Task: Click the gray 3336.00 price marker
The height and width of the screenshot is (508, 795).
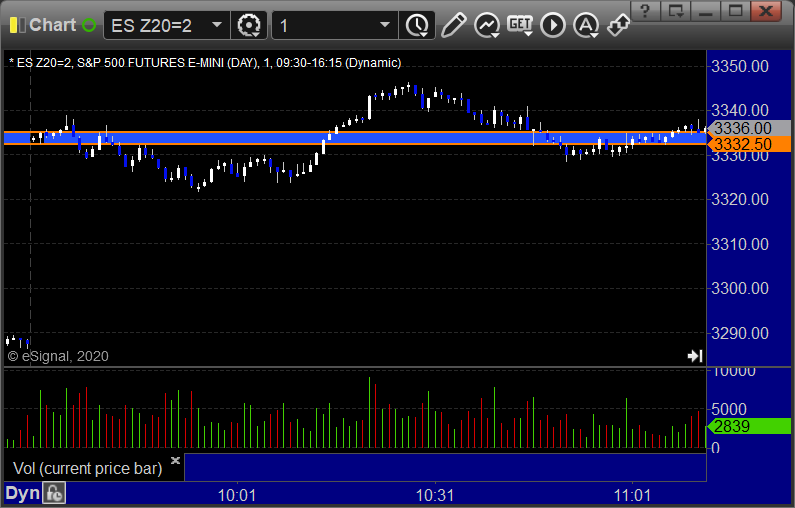Action: pyautogui.click(x=749, y=128)
